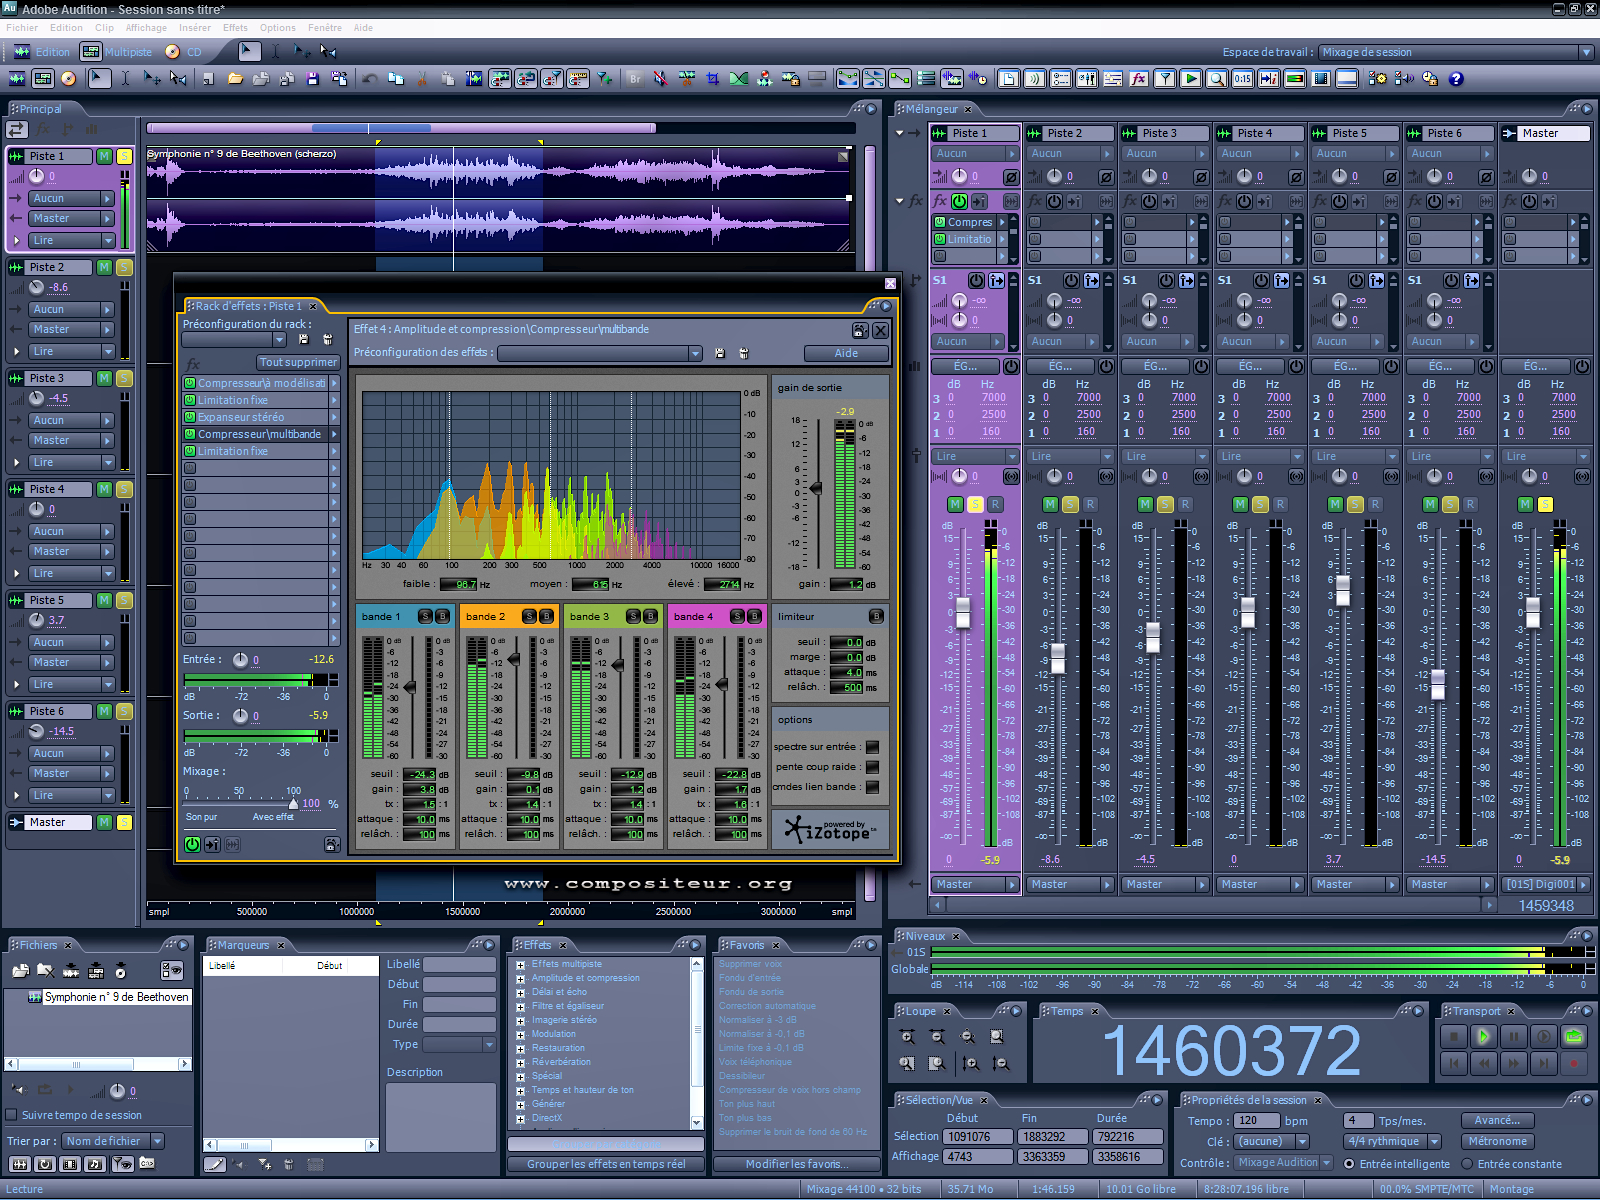Image resolution: width=1600 pixels, height=1200 pixels.
Task: Click the Undo arrow icon
Action: pyautogui.click(x=369, y=78)
